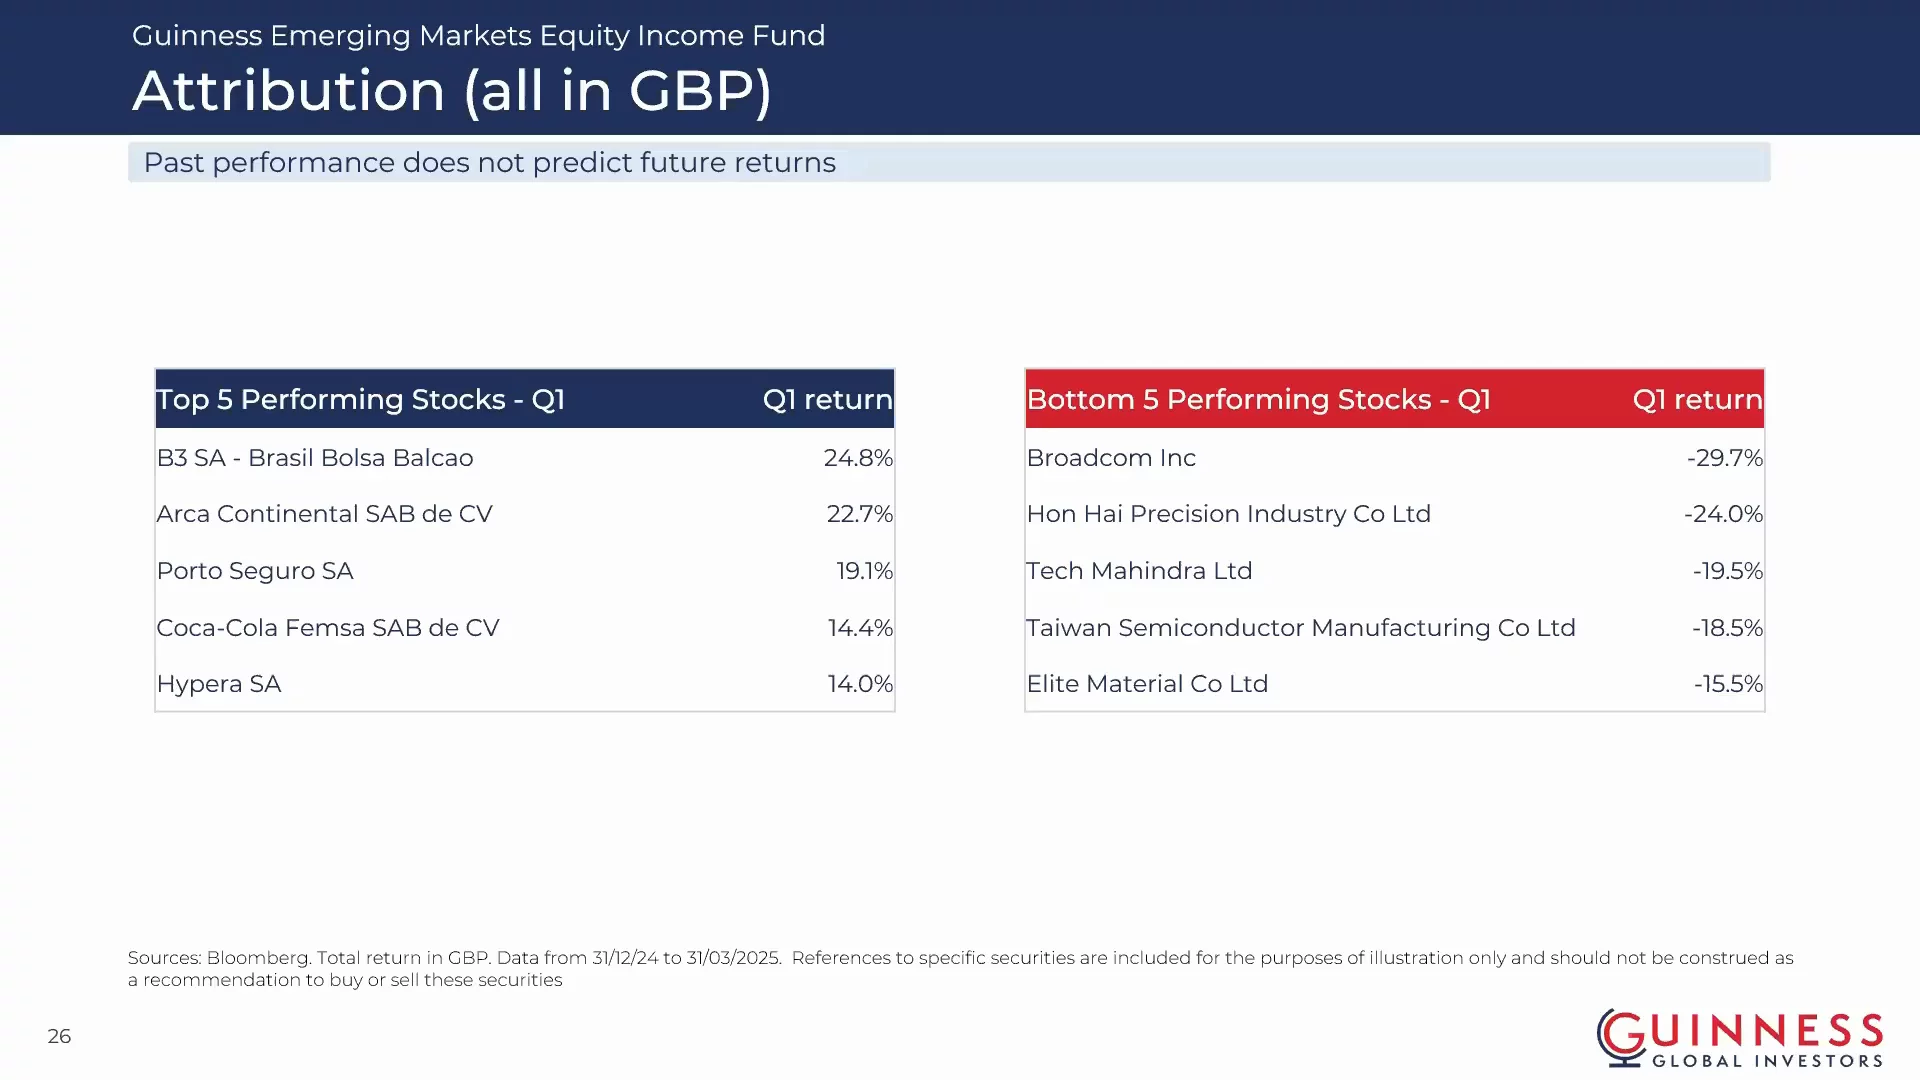Viewport: 1920px width, 1080px height.
Task: Click the past performance disclaimer banner
Action: point(949,162)
